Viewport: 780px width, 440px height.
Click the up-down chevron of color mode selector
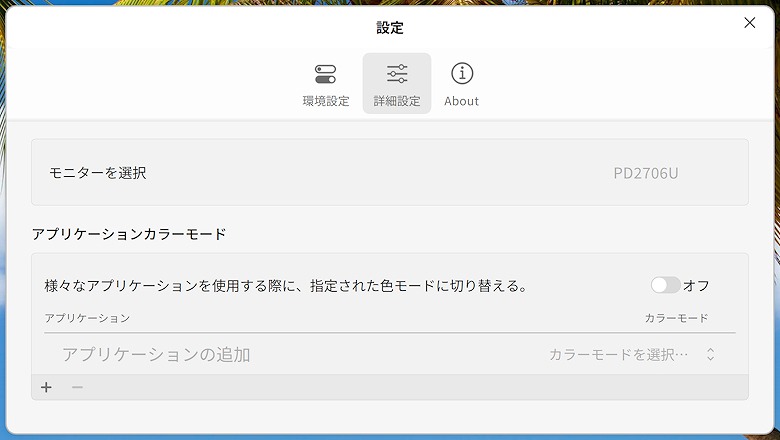[x=710, y=354]
